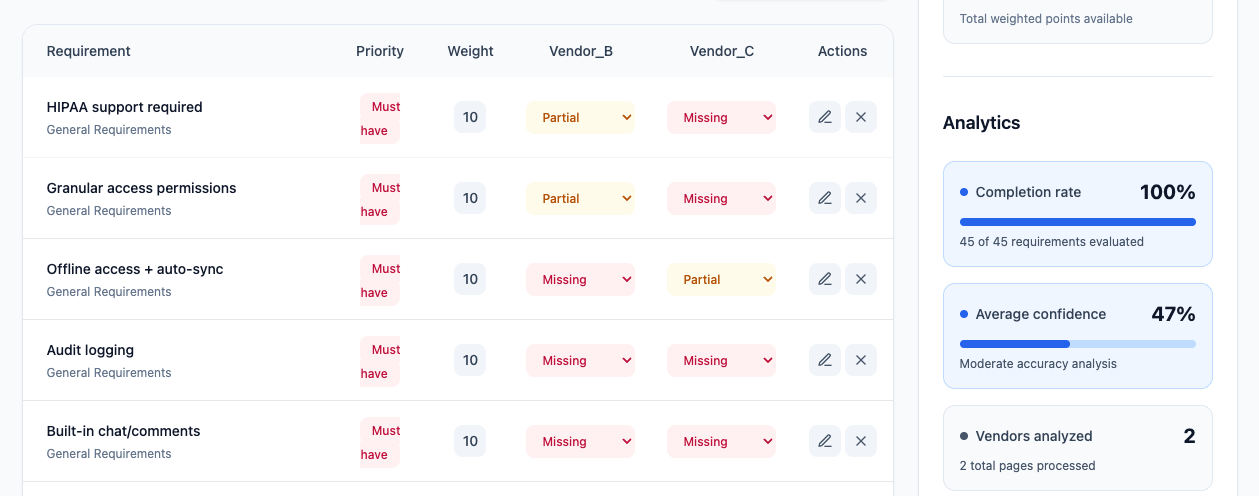
Task: Open Vendor_B dropdown for HIPAA support
Action: [x=581, y=117]
